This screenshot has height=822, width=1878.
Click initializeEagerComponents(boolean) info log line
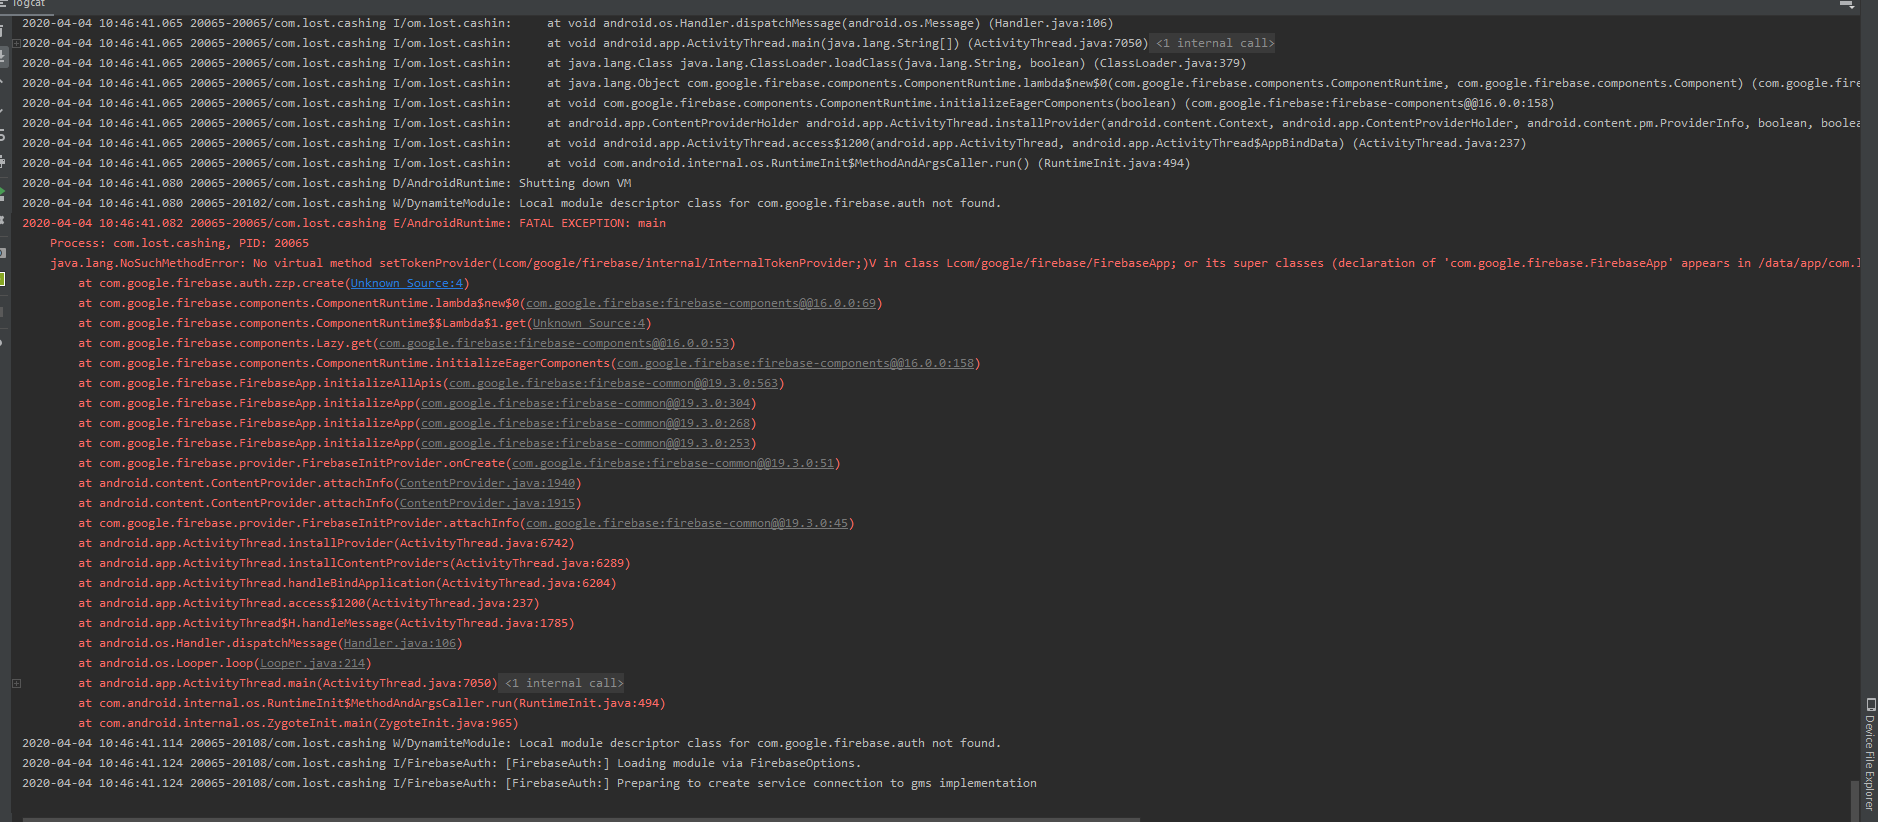[788, 103]
